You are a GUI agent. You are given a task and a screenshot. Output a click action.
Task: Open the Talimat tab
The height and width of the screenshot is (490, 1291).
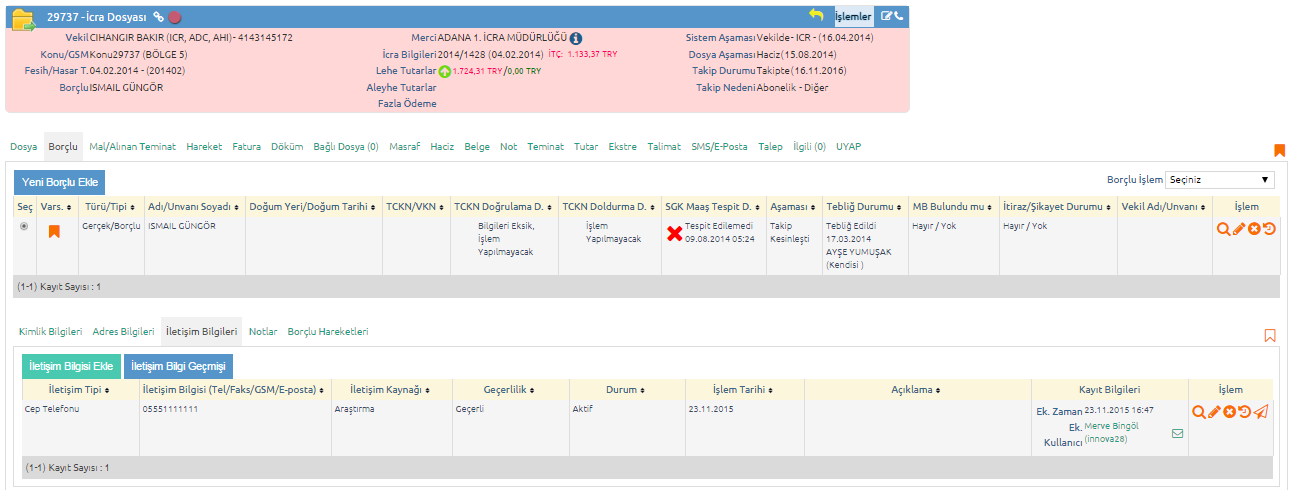pos(664,147)
